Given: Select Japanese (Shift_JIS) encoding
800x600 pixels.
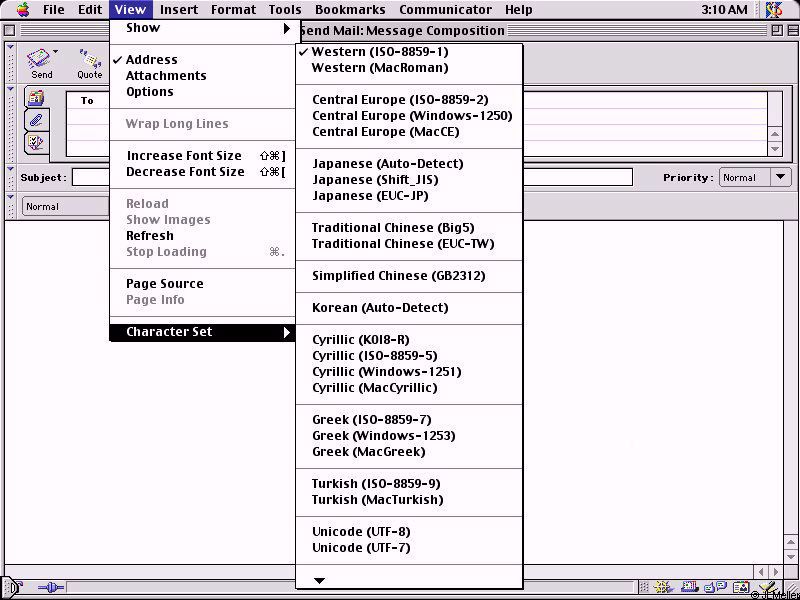Looking at the screenshot, I should point(409,180).
